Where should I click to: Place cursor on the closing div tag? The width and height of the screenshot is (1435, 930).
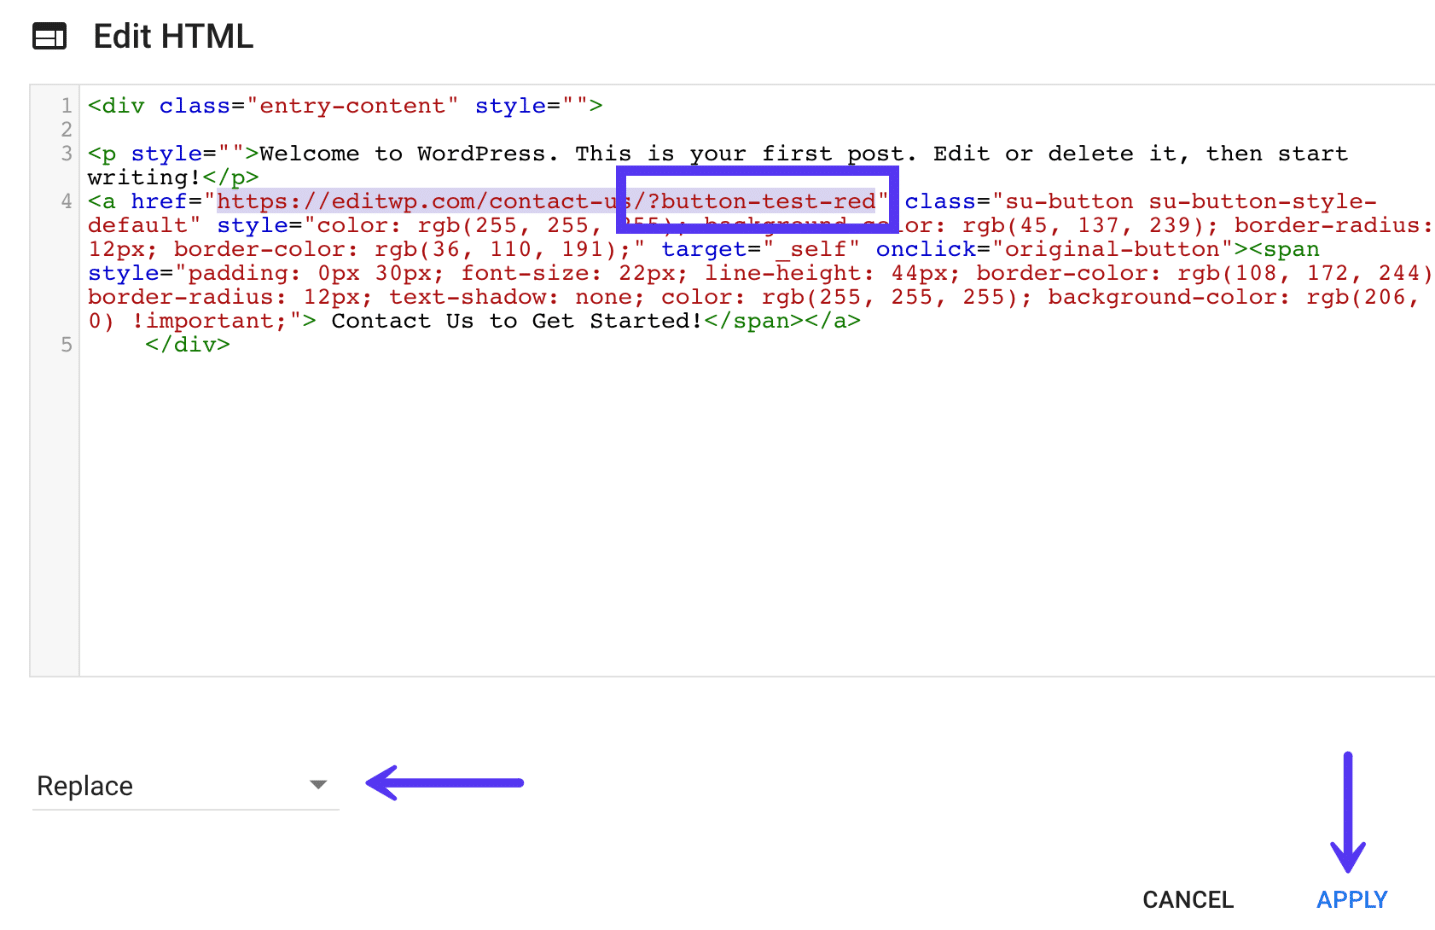point(190,344)
